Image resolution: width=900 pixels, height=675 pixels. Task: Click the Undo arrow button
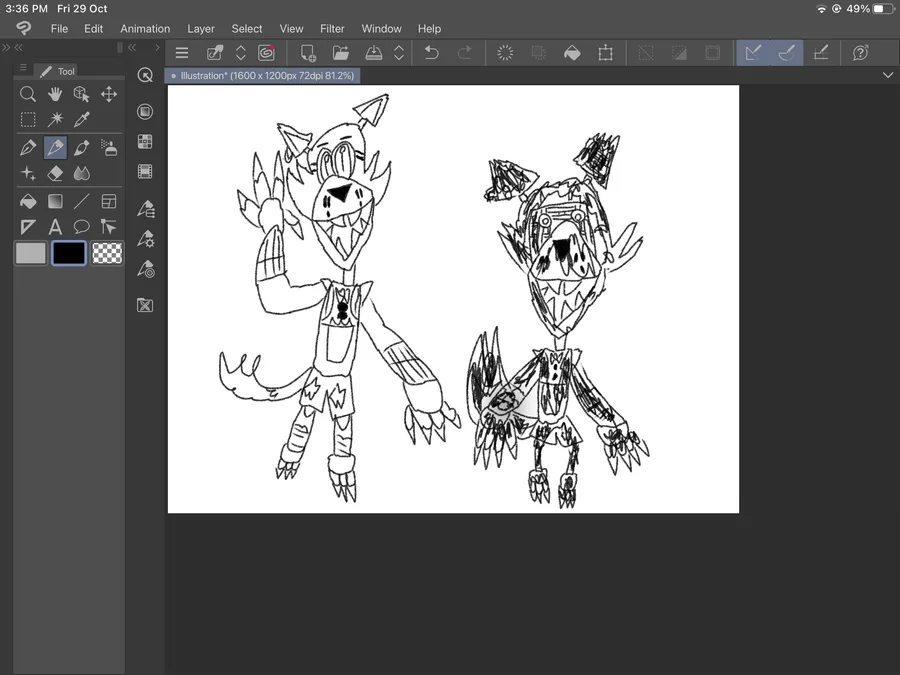pyautogui.click(x=432, y=53)
